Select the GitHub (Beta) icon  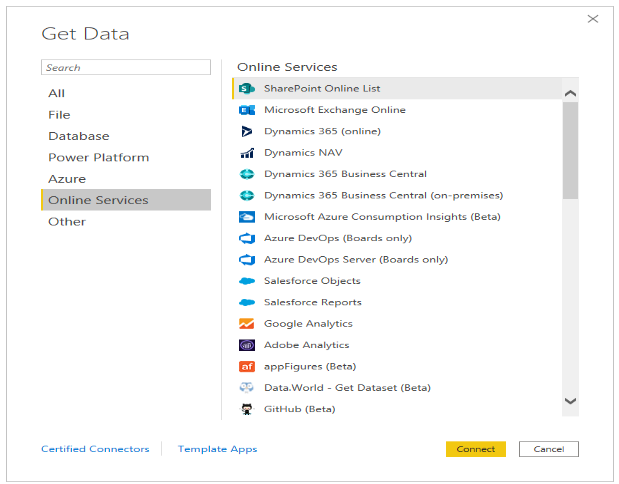click(247, 409)
